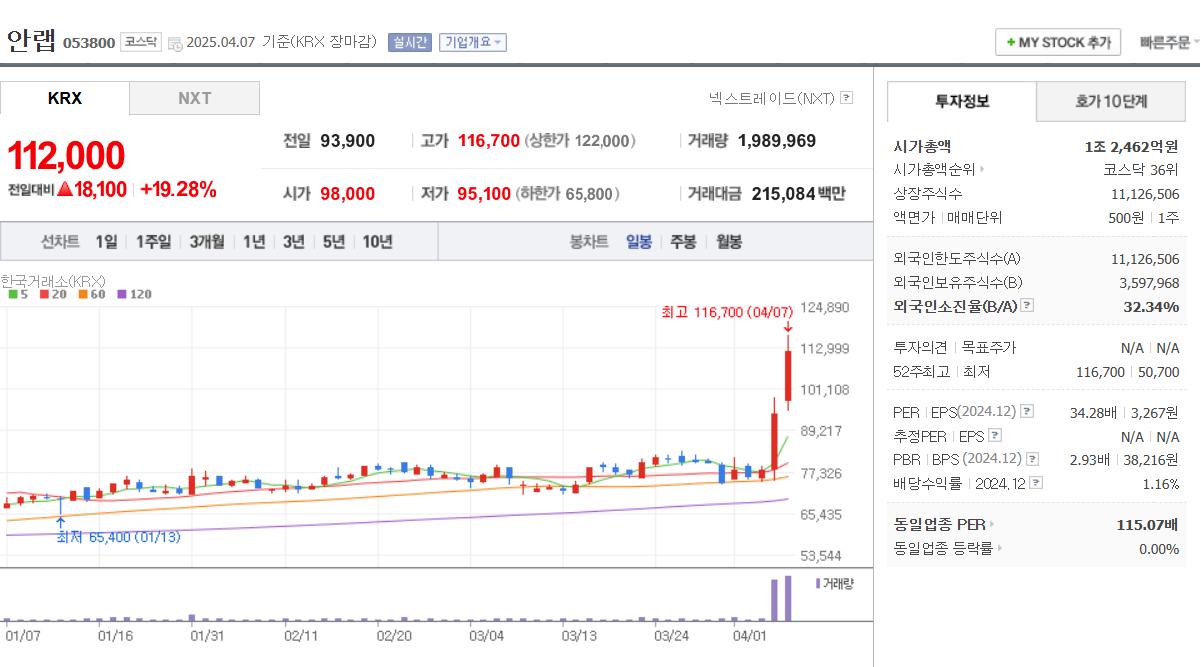The height and width of the screenshot is (667, 1201).
Task: Switch to the KRX tab
Action: click(65, 98)
